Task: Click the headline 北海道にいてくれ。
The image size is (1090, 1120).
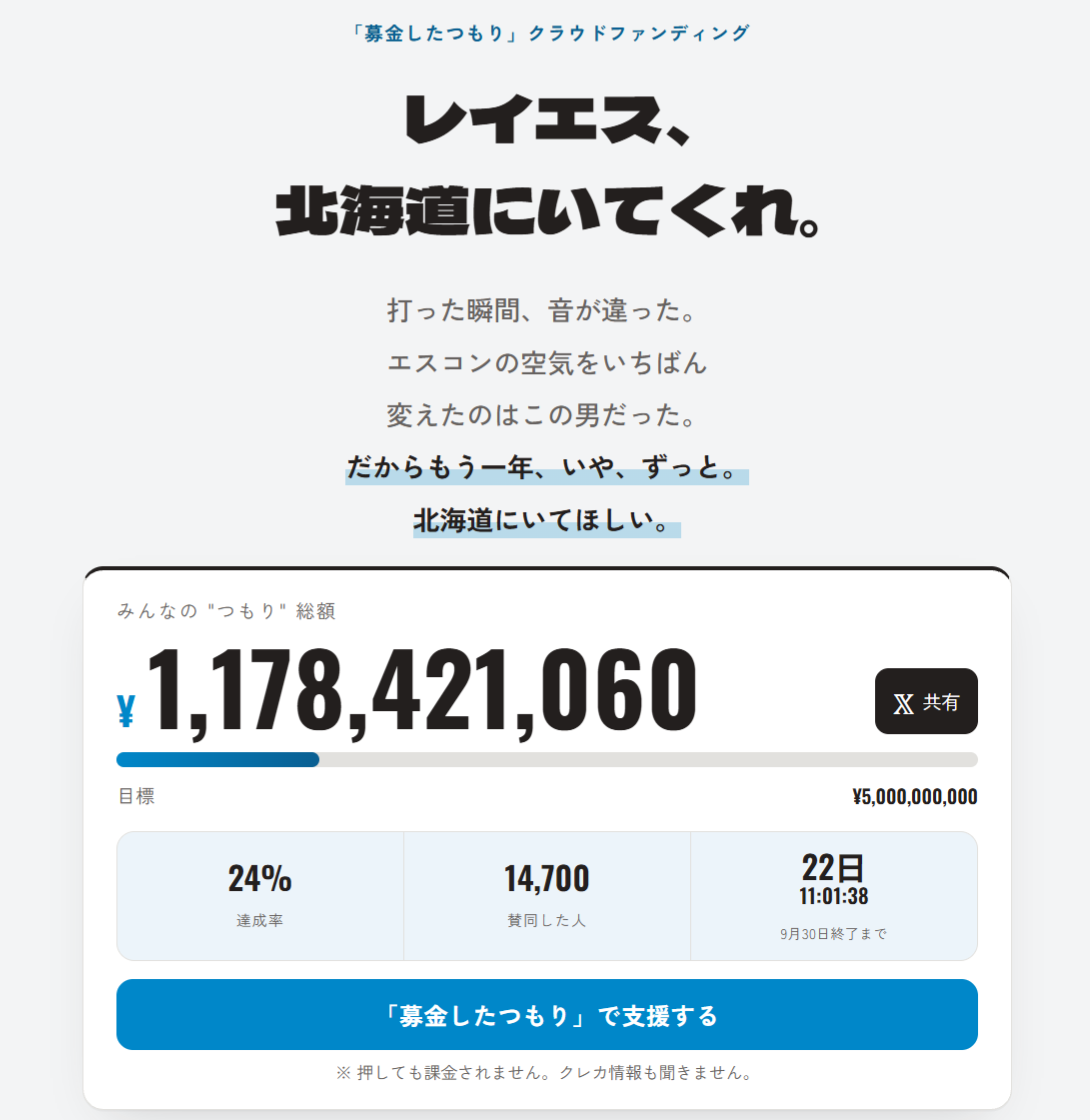Action: coord(548,211)
